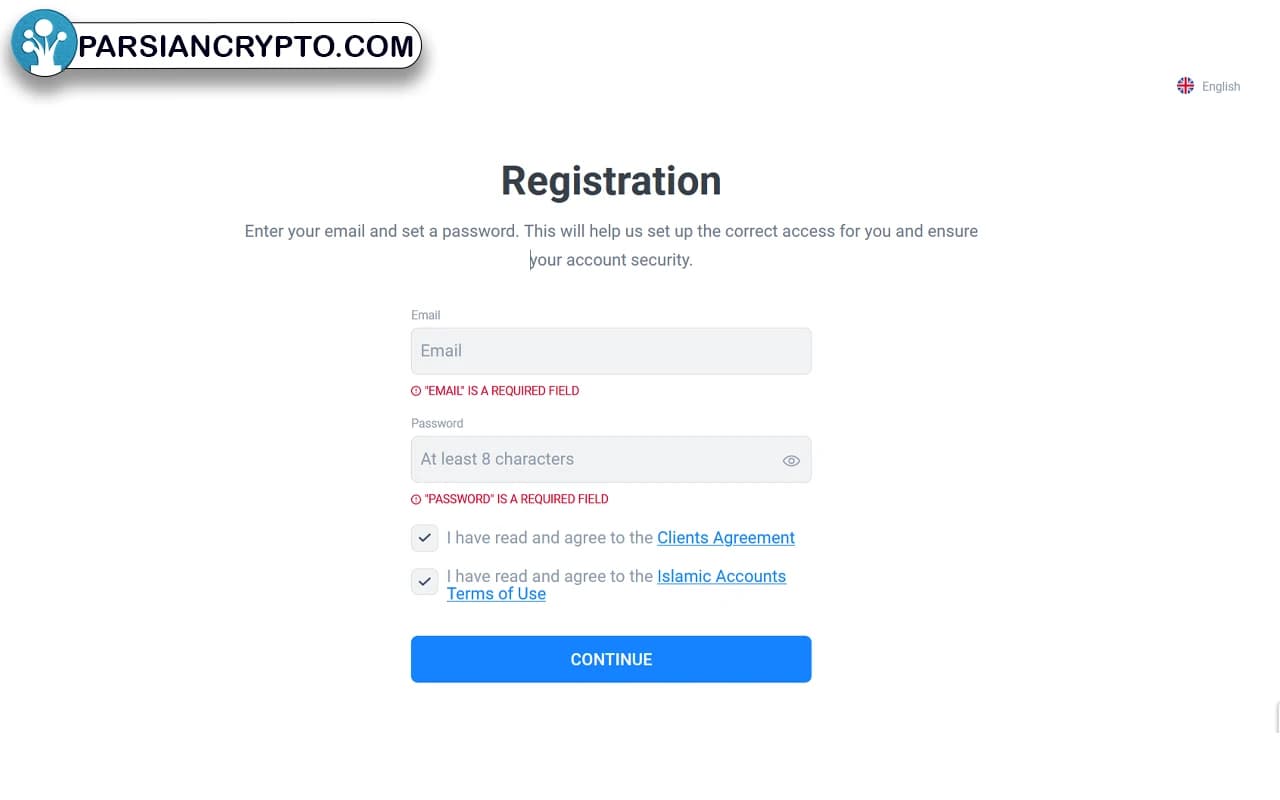Click the "EMAIL" is a required field message
Viewport: 1280px width, 800px height.
[502, 391]
